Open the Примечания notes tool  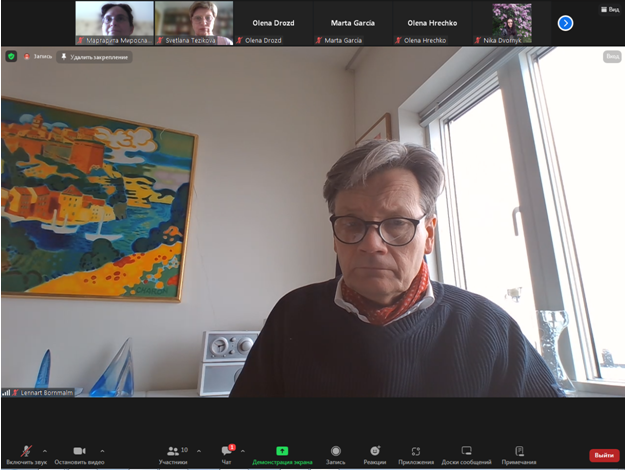pyautogui.click(x=519, y=454)
